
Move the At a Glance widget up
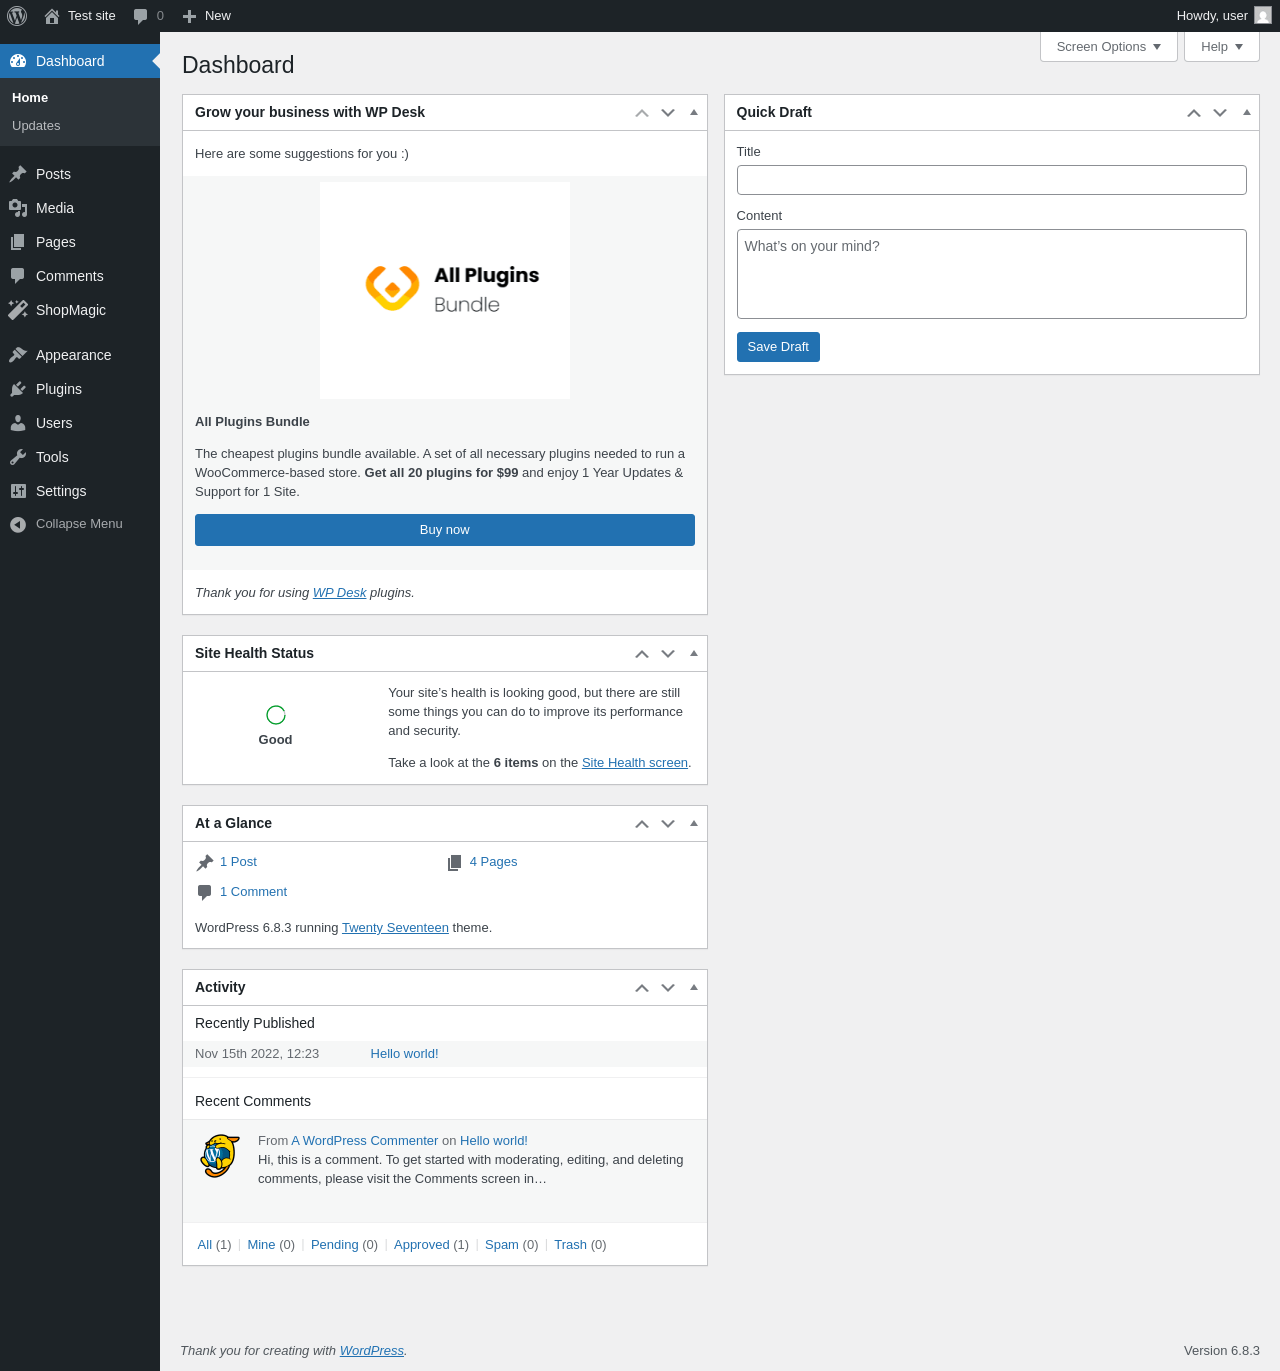[x=642, y=824]
